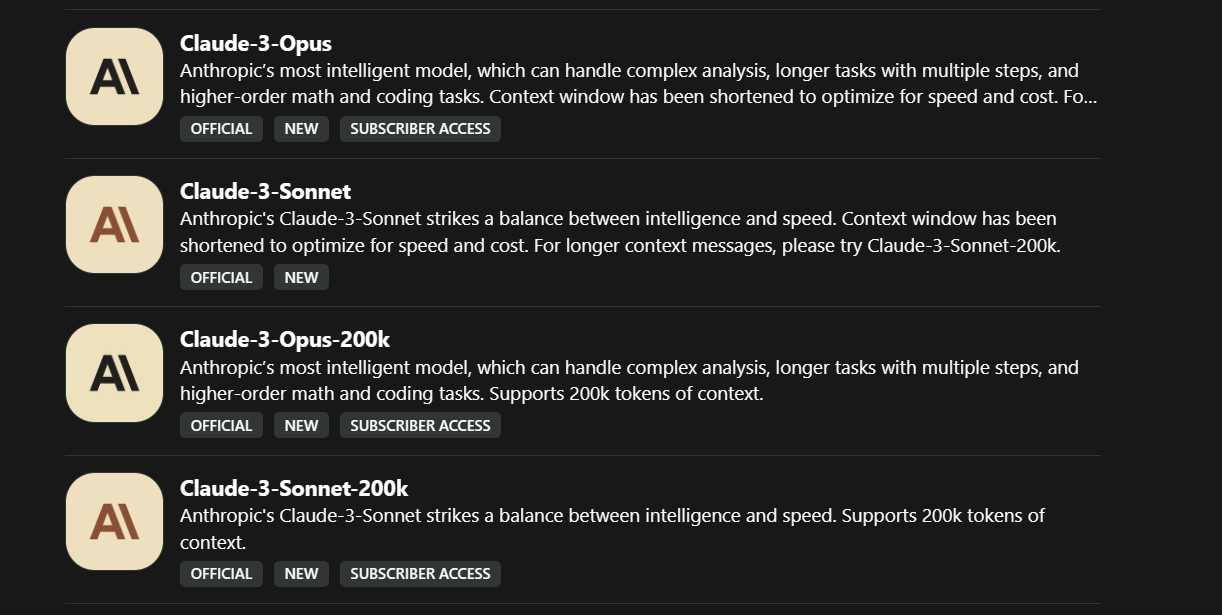This screenshot has height=615, width=1222.
Task: Click SUBSCRIBER ACCESS badge under Claude-3-Sonnet-200k
Action: (x=420, y=573)
